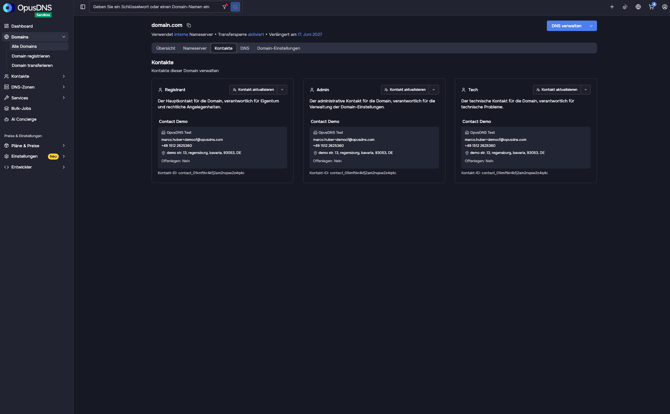Click the Dashboard sidebar icon

click(6, 26)
